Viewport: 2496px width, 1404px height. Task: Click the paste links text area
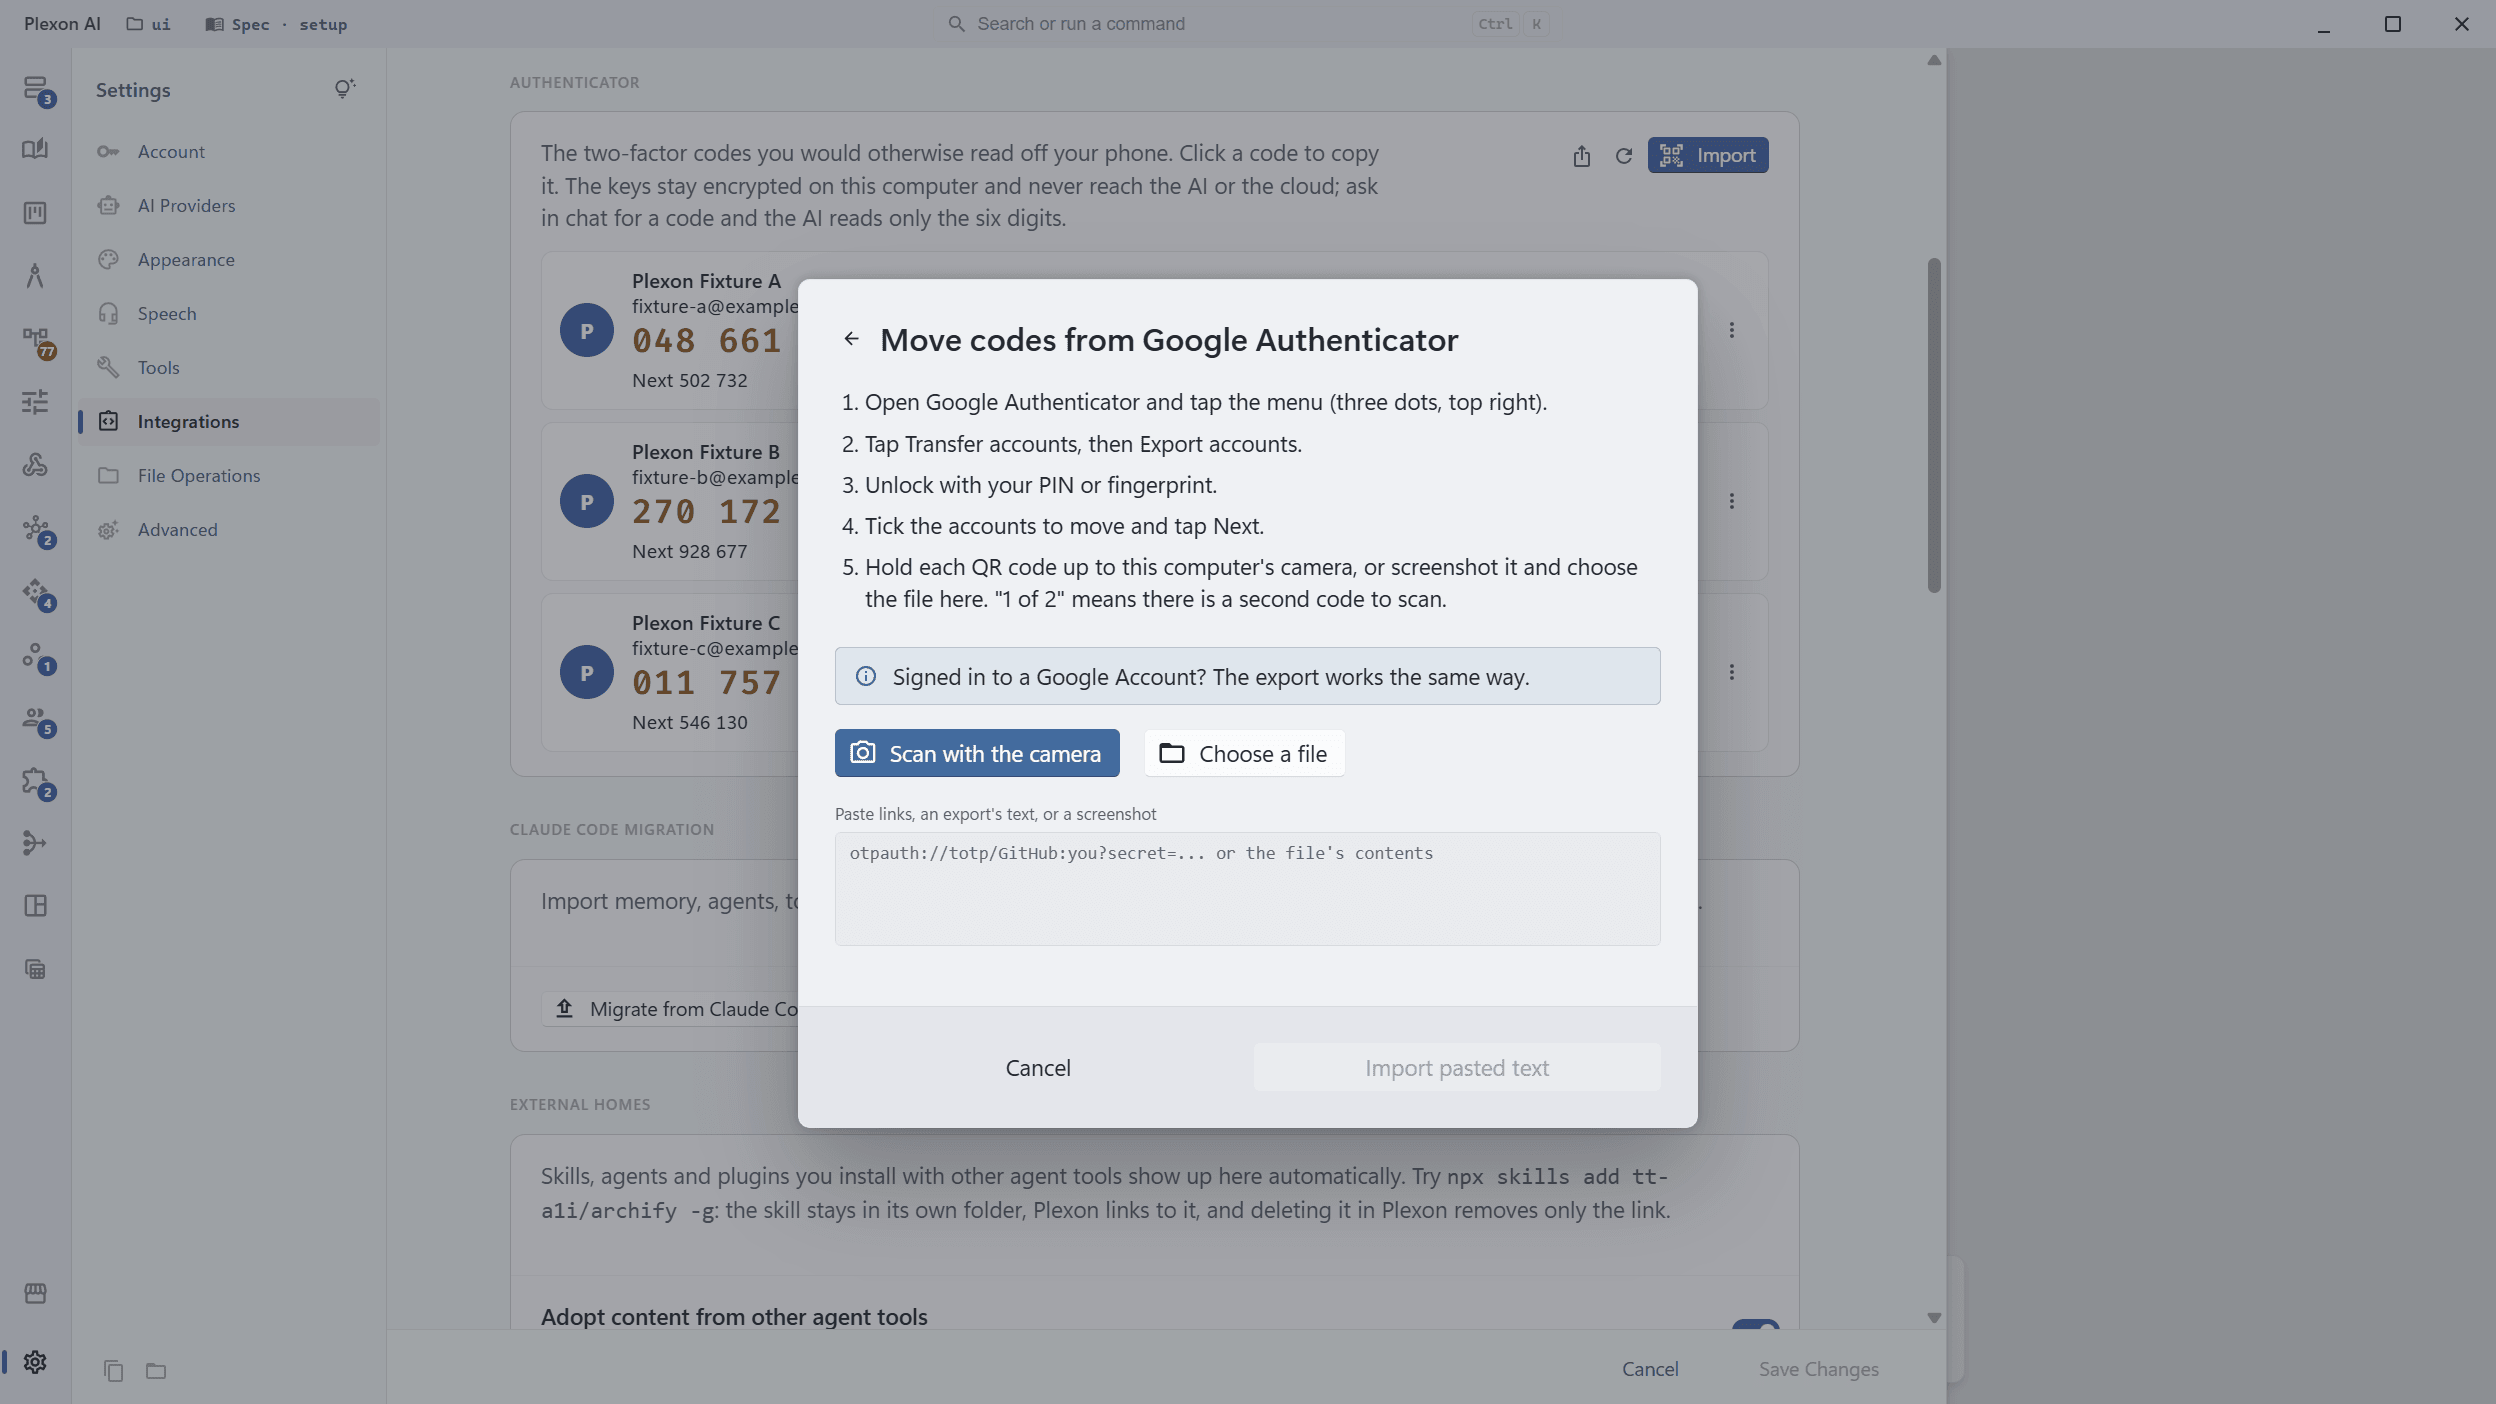pyautogui.click(x=1247, y=888)
